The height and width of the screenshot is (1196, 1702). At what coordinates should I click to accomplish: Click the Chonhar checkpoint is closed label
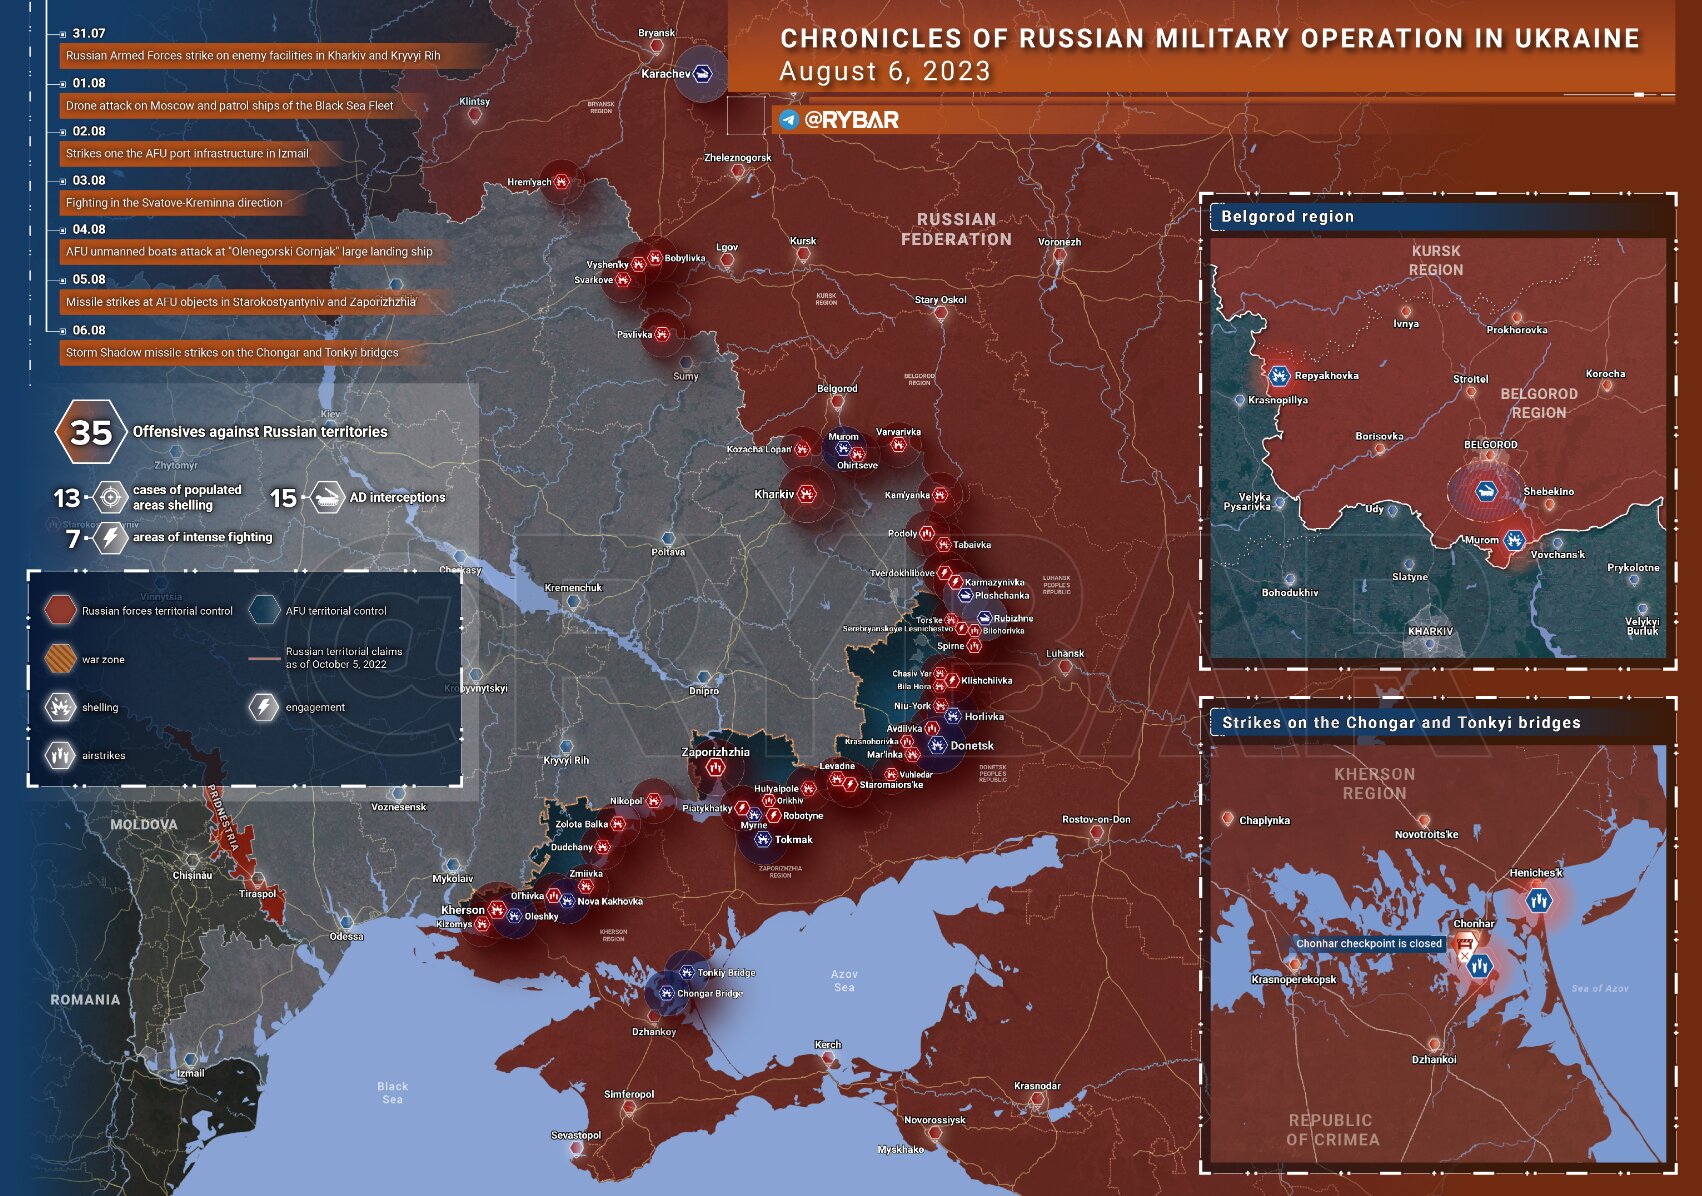click(x=1369, y=943)
